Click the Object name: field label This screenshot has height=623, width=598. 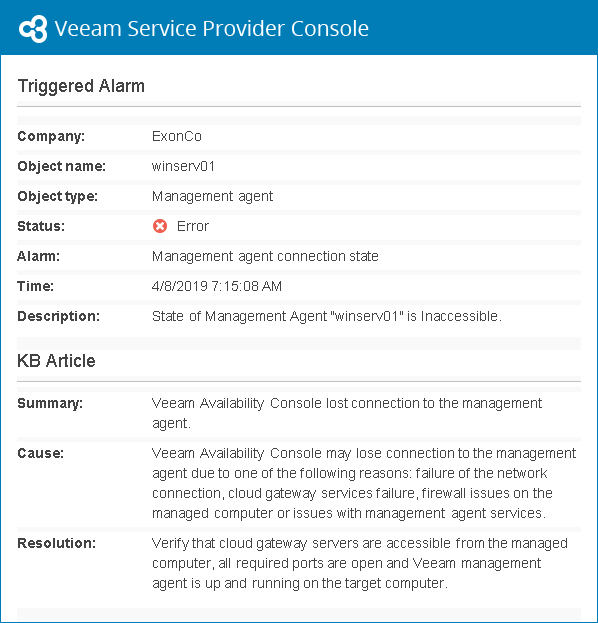coord(62,166)
